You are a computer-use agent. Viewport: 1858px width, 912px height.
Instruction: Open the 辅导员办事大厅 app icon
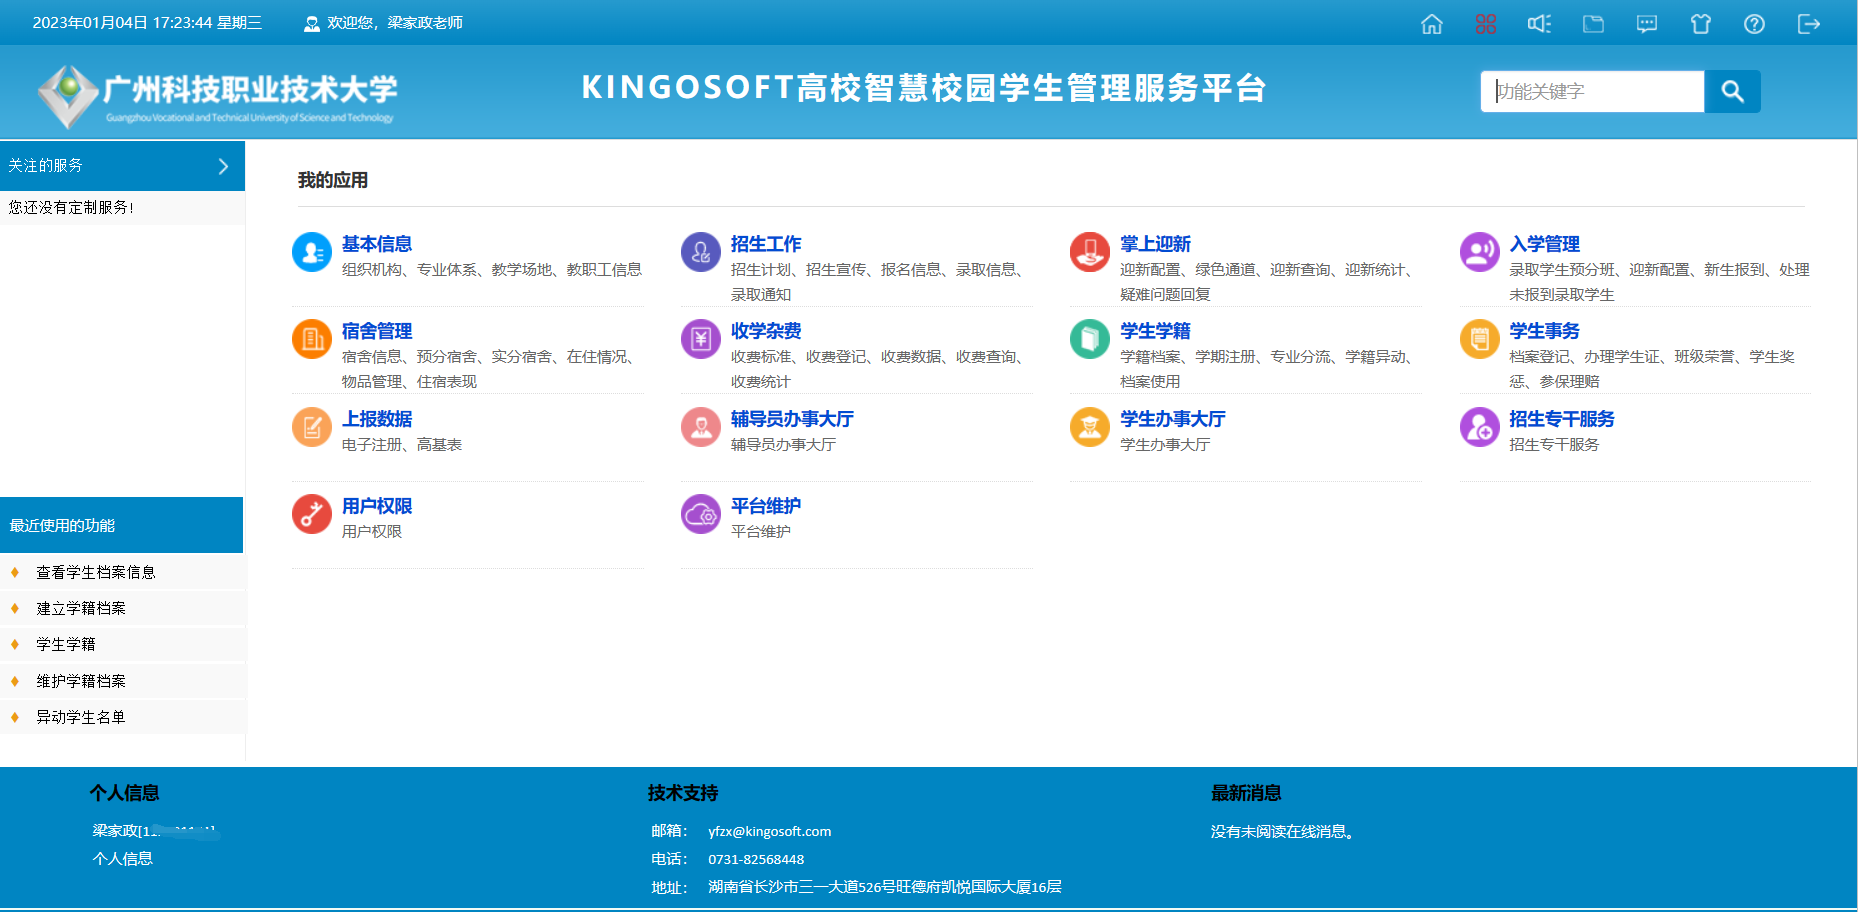(x=701, y=427)
